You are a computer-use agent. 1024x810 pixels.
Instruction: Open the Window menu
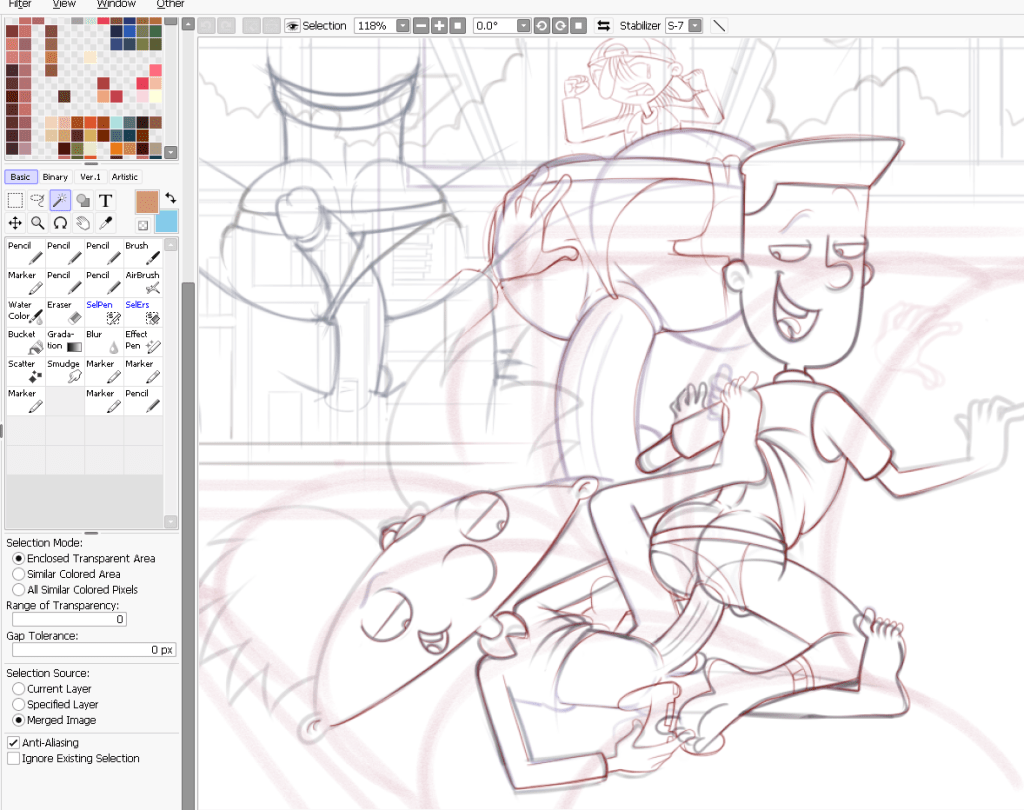(116, 5)
